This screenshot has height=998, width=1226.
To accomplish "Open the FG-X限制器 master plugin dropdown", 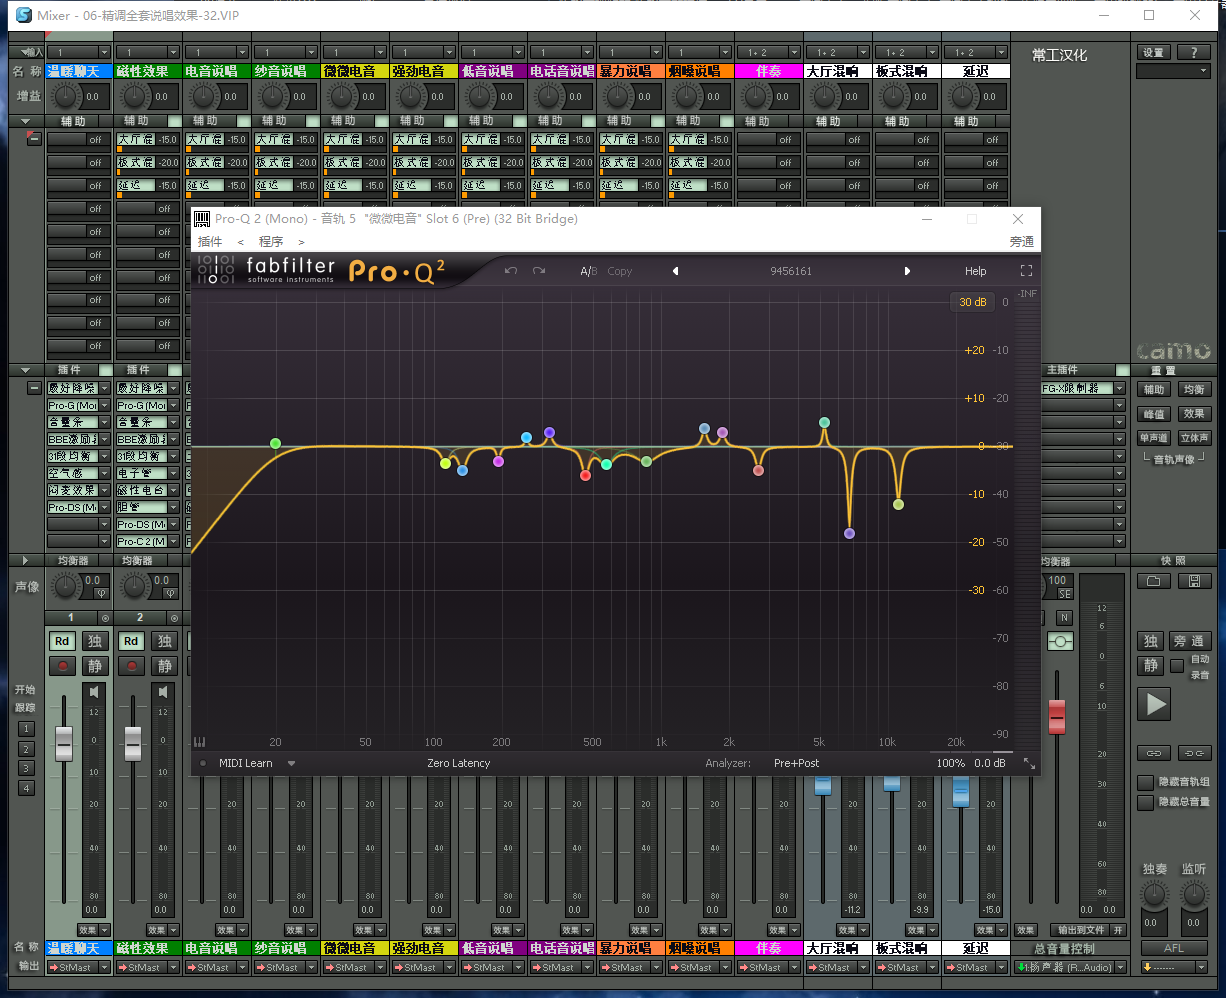I will click(1120, 388).
